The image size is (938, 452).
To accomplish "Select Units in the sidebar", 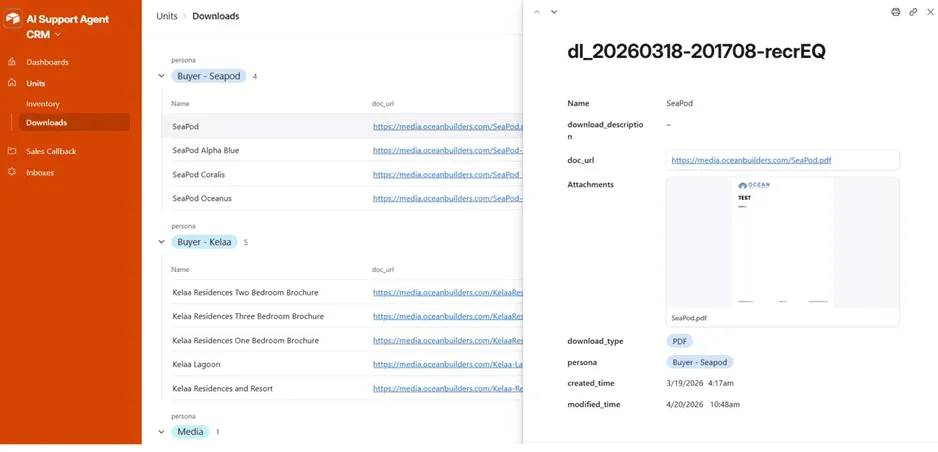I will point(36,84).
